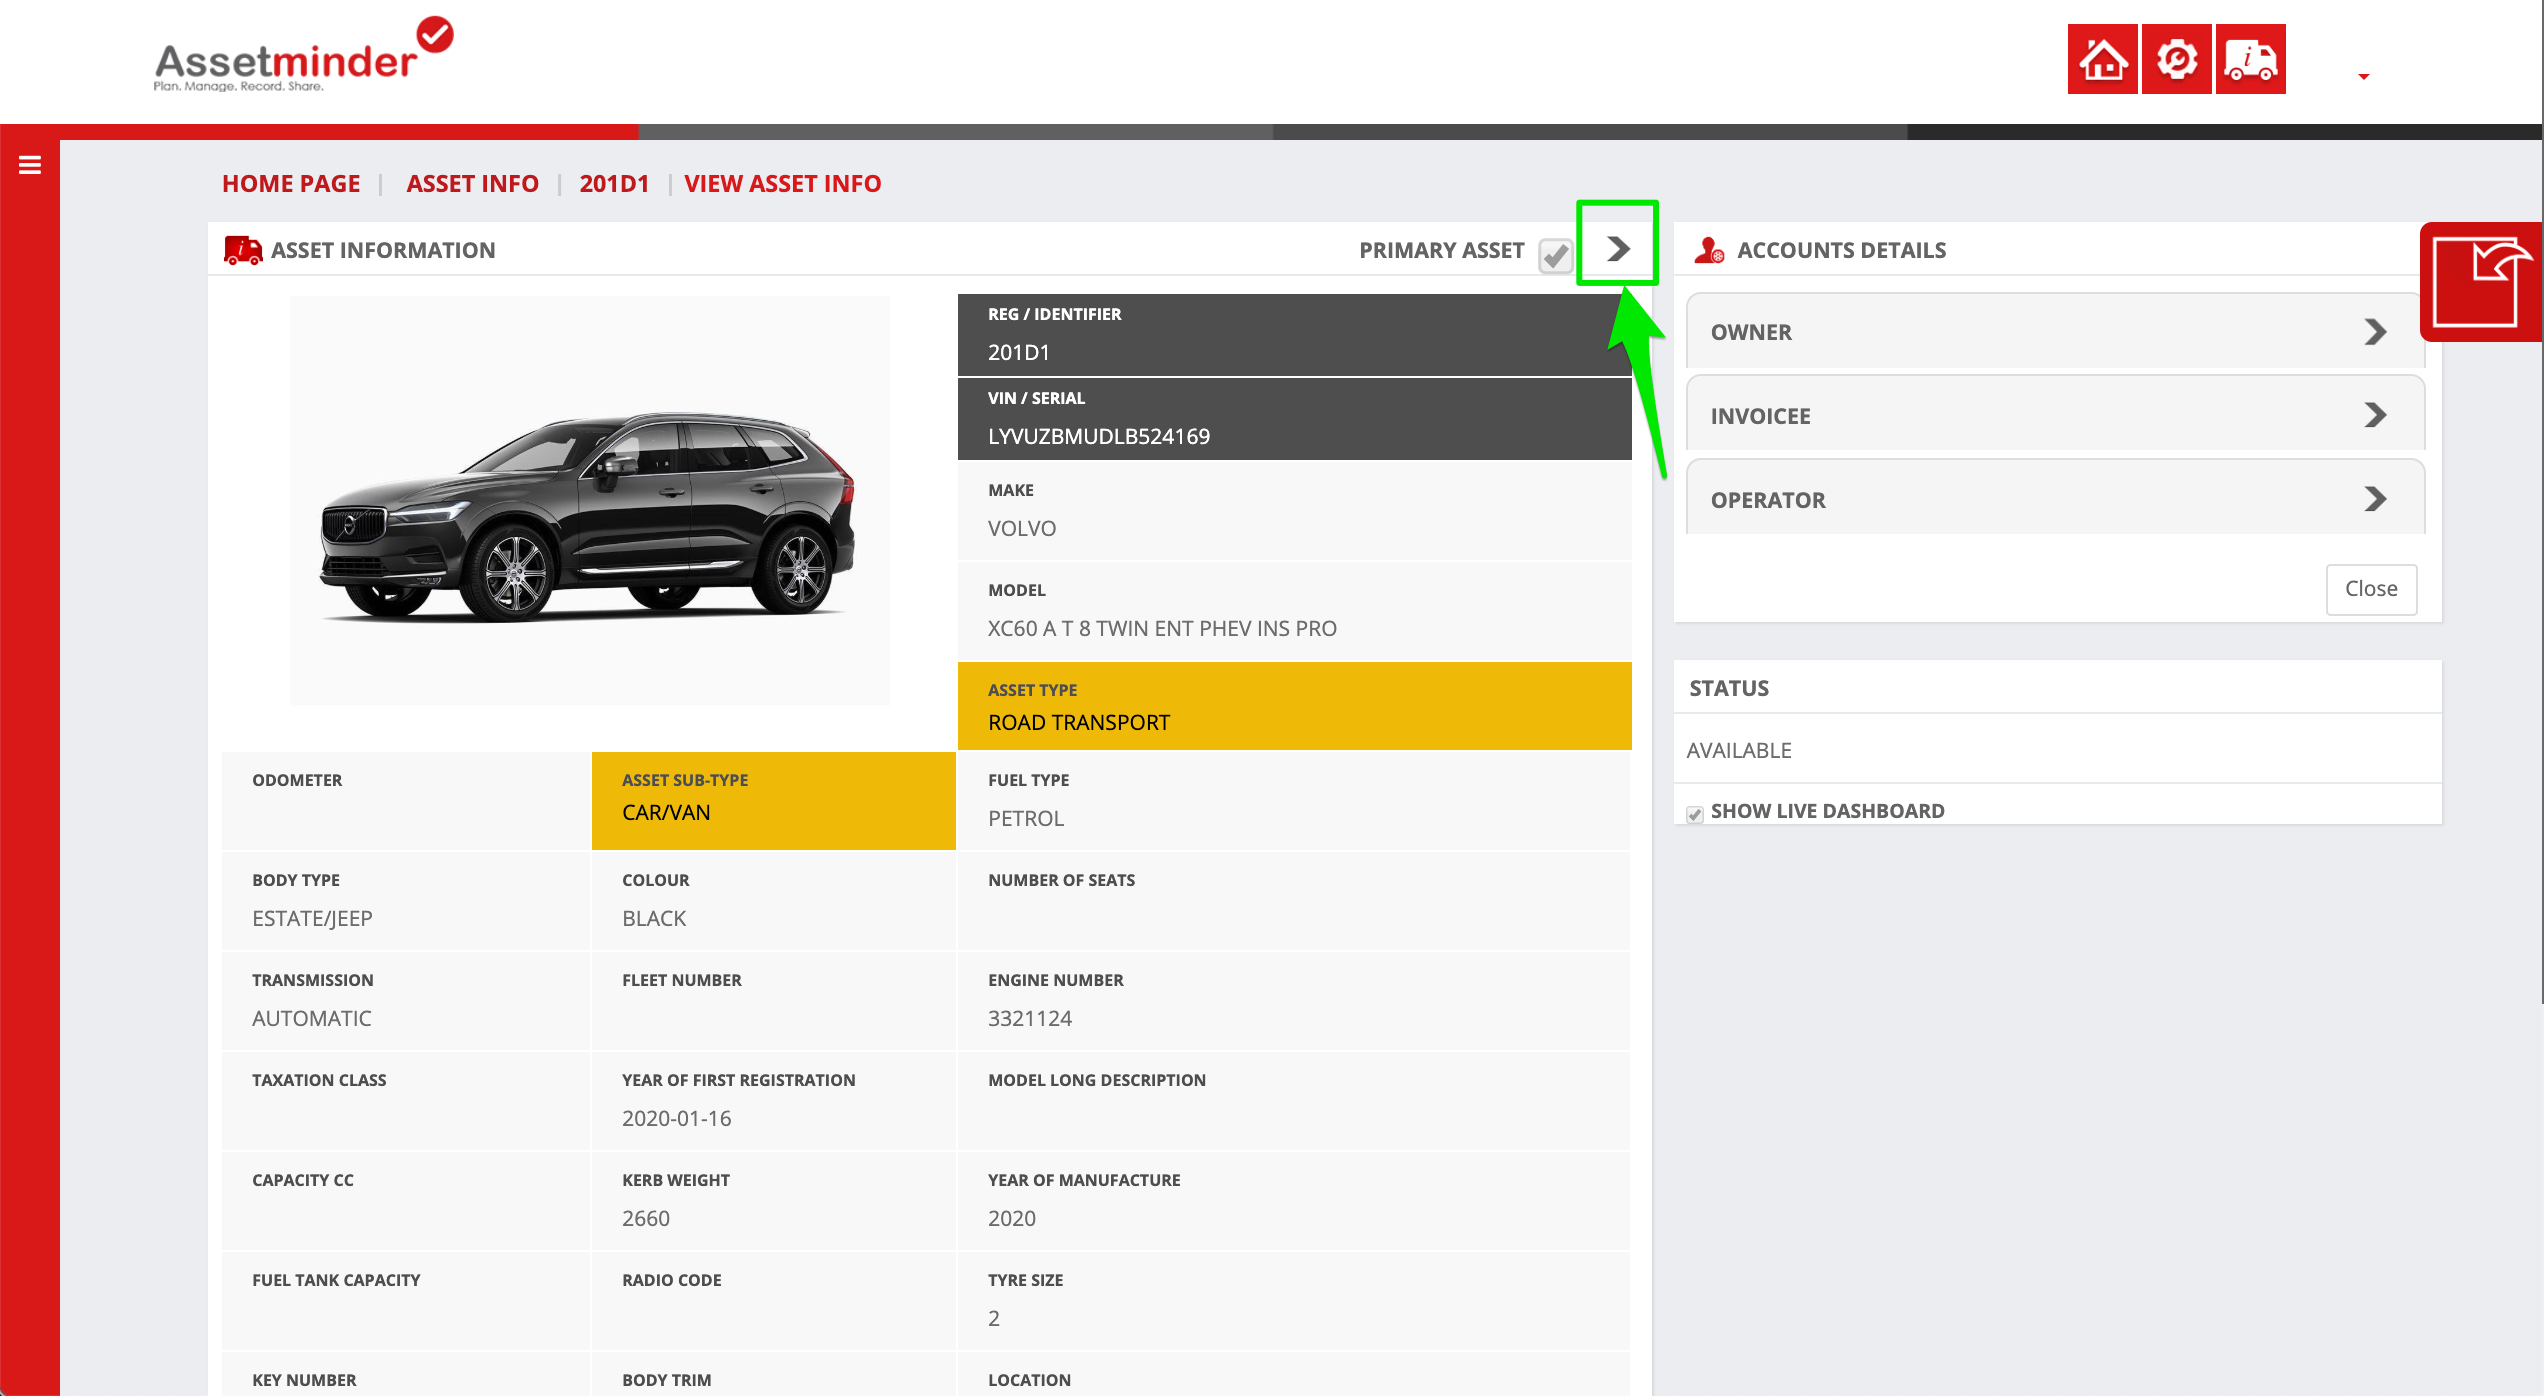Click the BLACK colour value
Viewport: 2544px width, 1396px height.
click(x=654, y=918)
